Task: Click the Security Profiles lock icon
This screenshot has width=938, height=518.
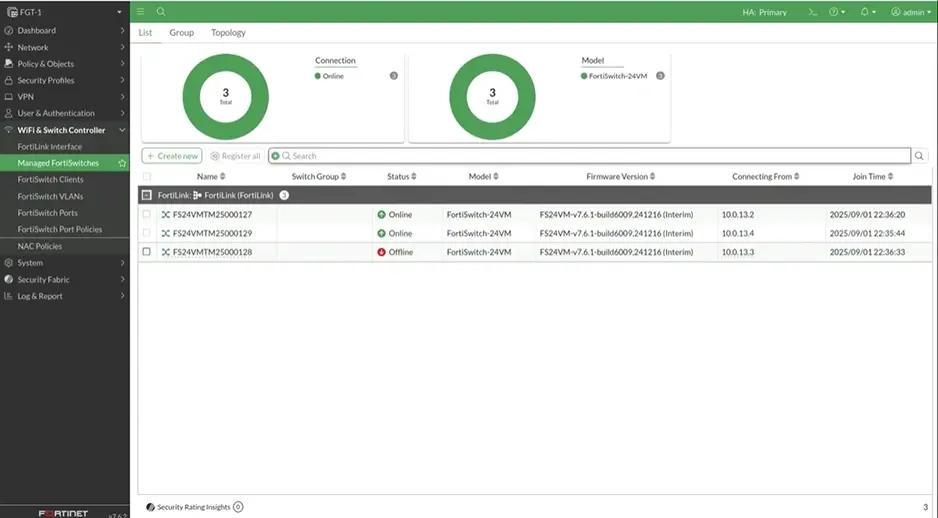Action: point(8,80)
